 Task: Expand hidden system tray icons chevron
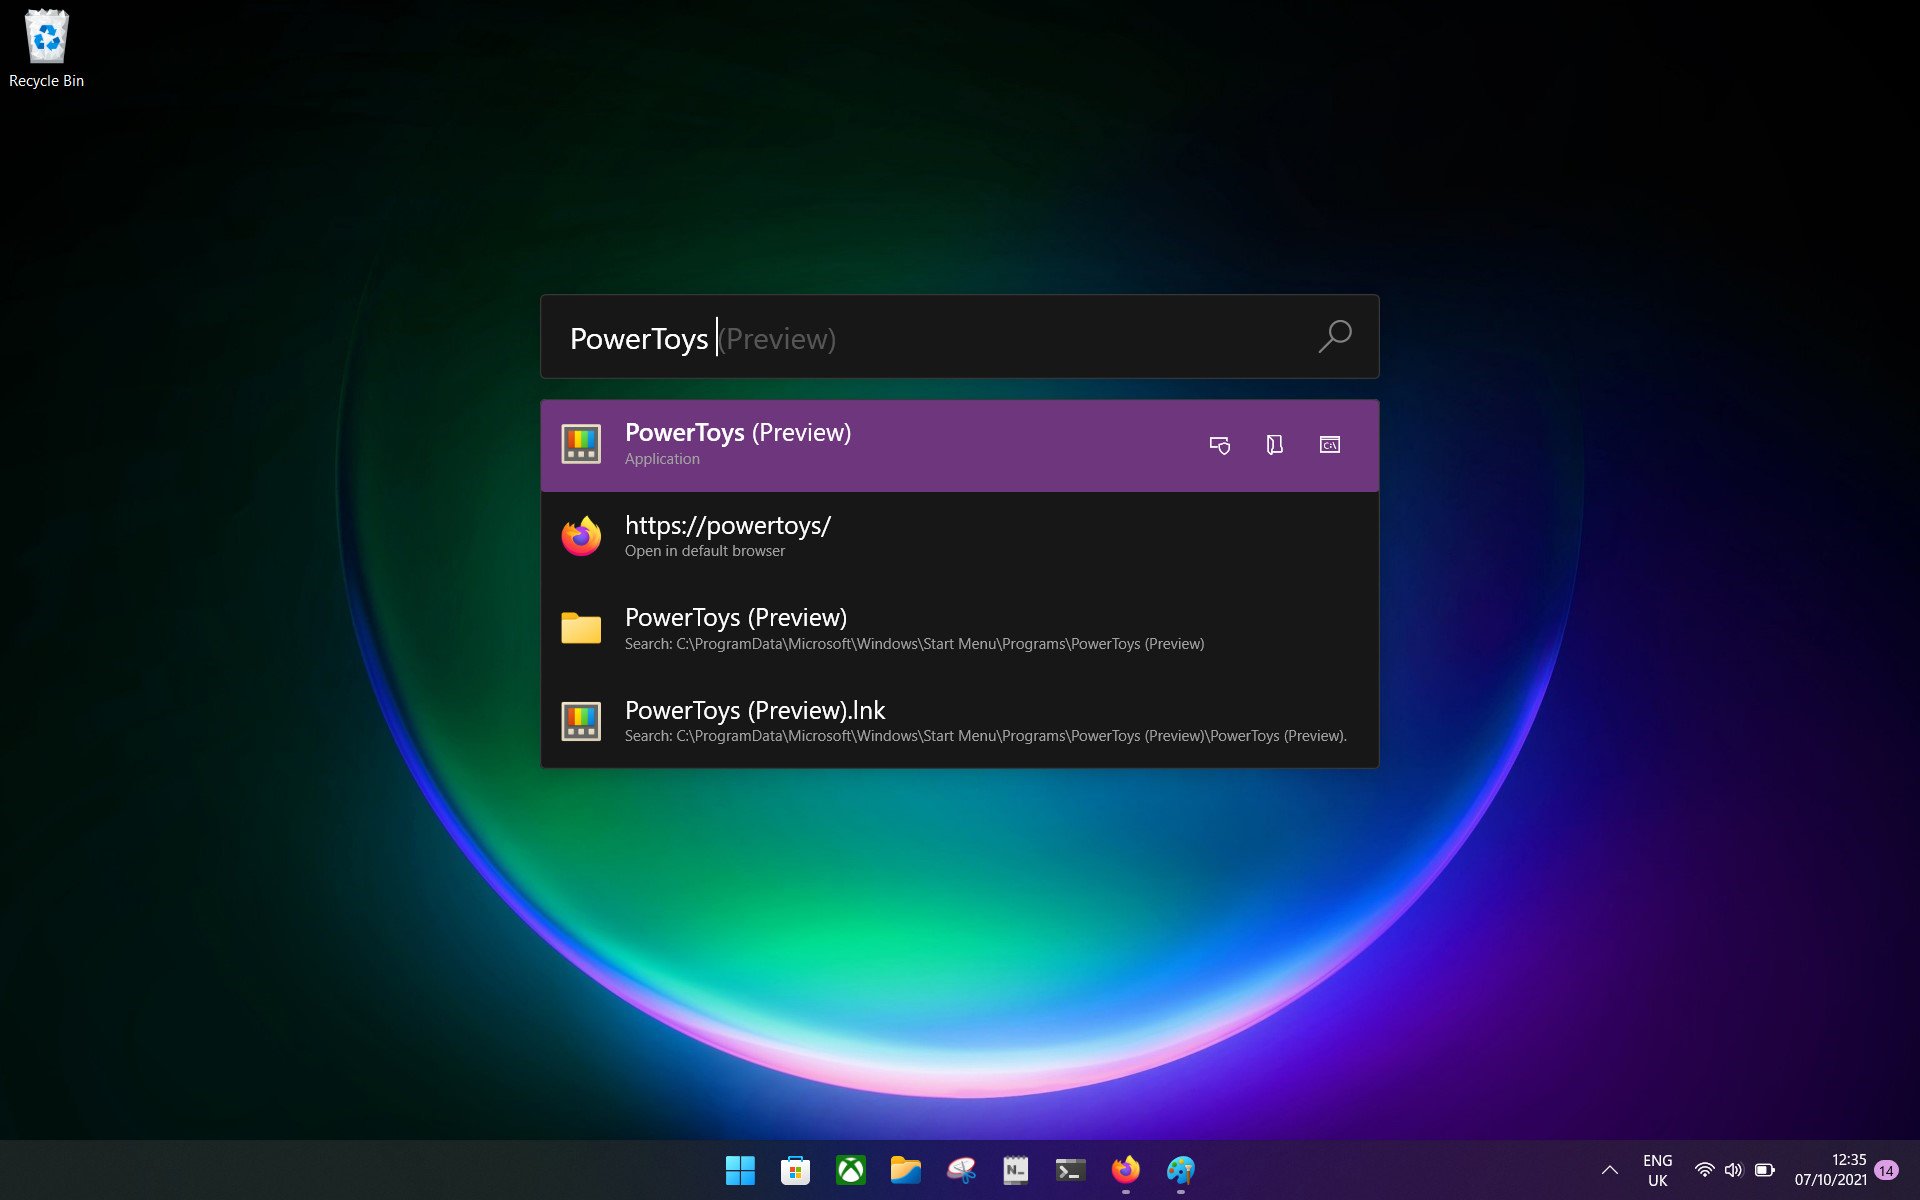click(1609, 1170)
